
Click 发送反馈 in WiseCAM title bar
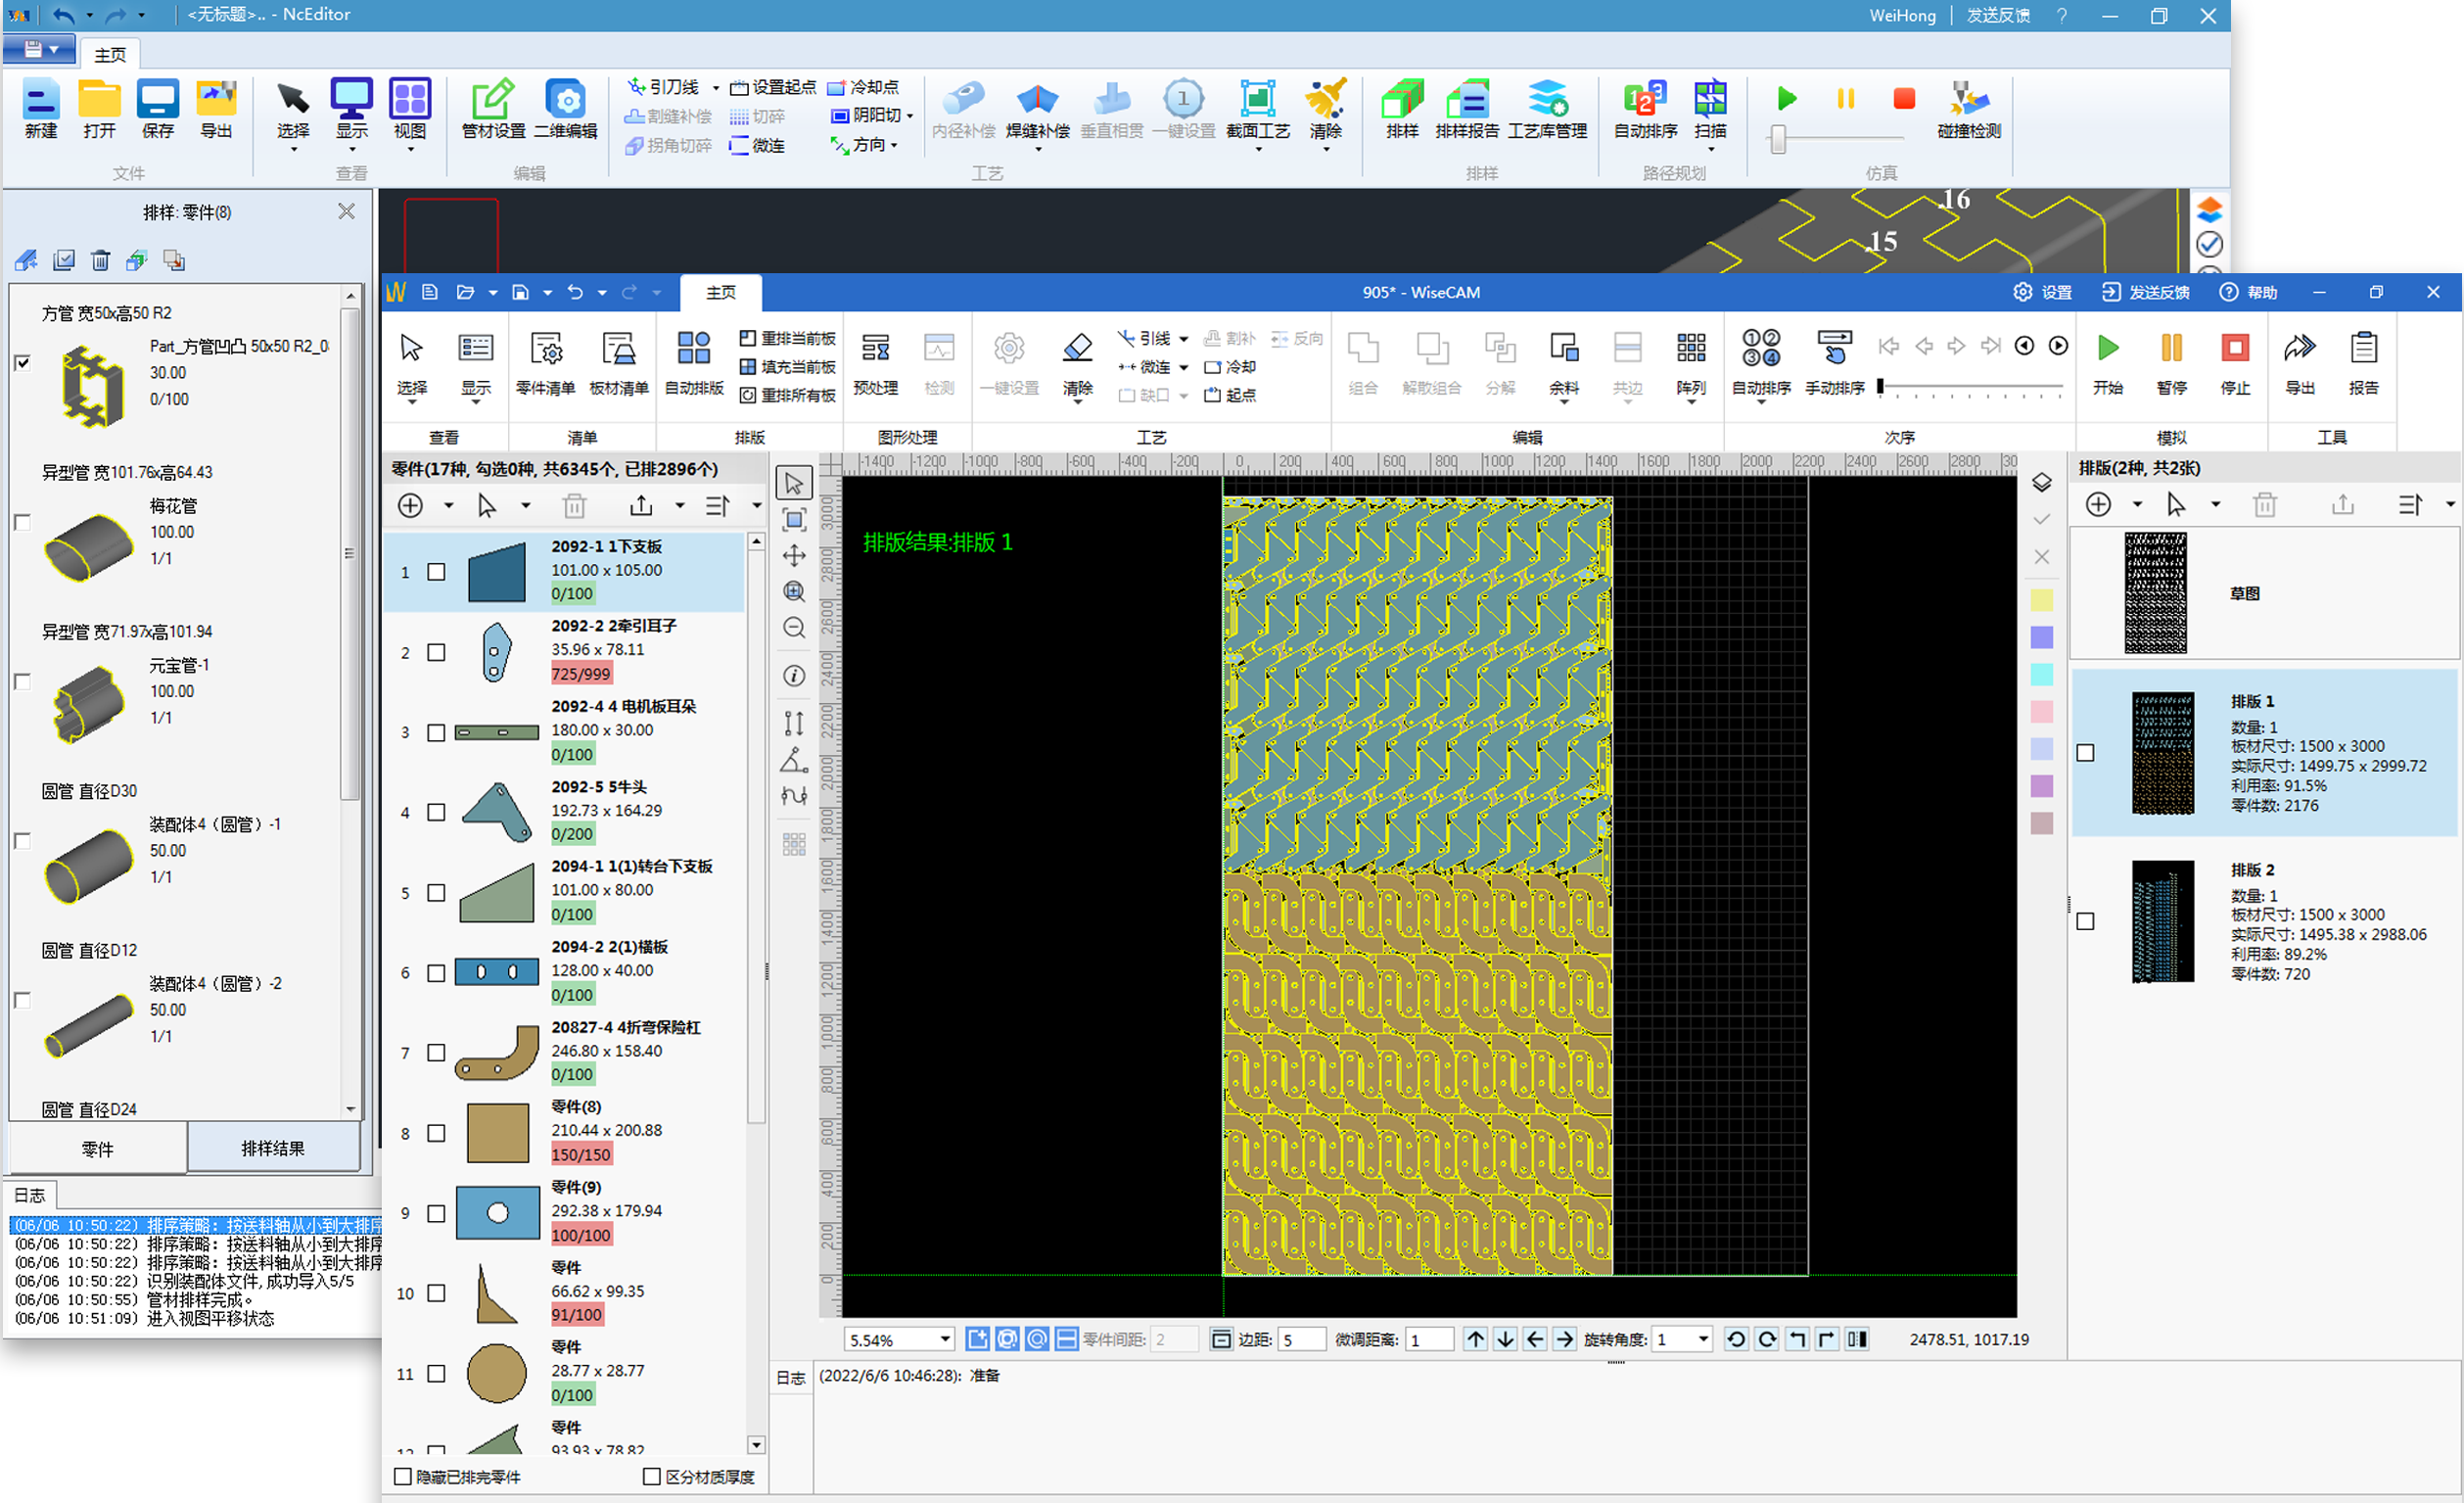[2146, 292]
